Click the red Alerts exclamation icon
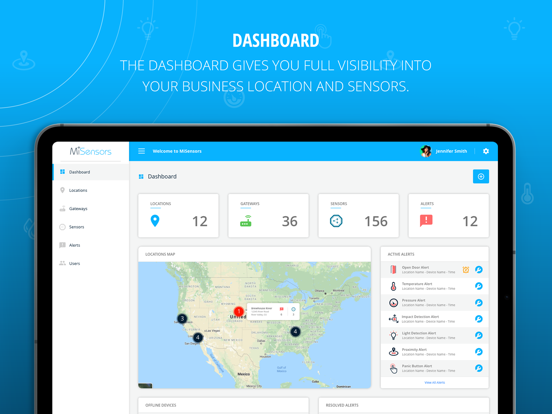Image resolution: width=552 pixels, height=414 pixels. [x=426, y=221]
